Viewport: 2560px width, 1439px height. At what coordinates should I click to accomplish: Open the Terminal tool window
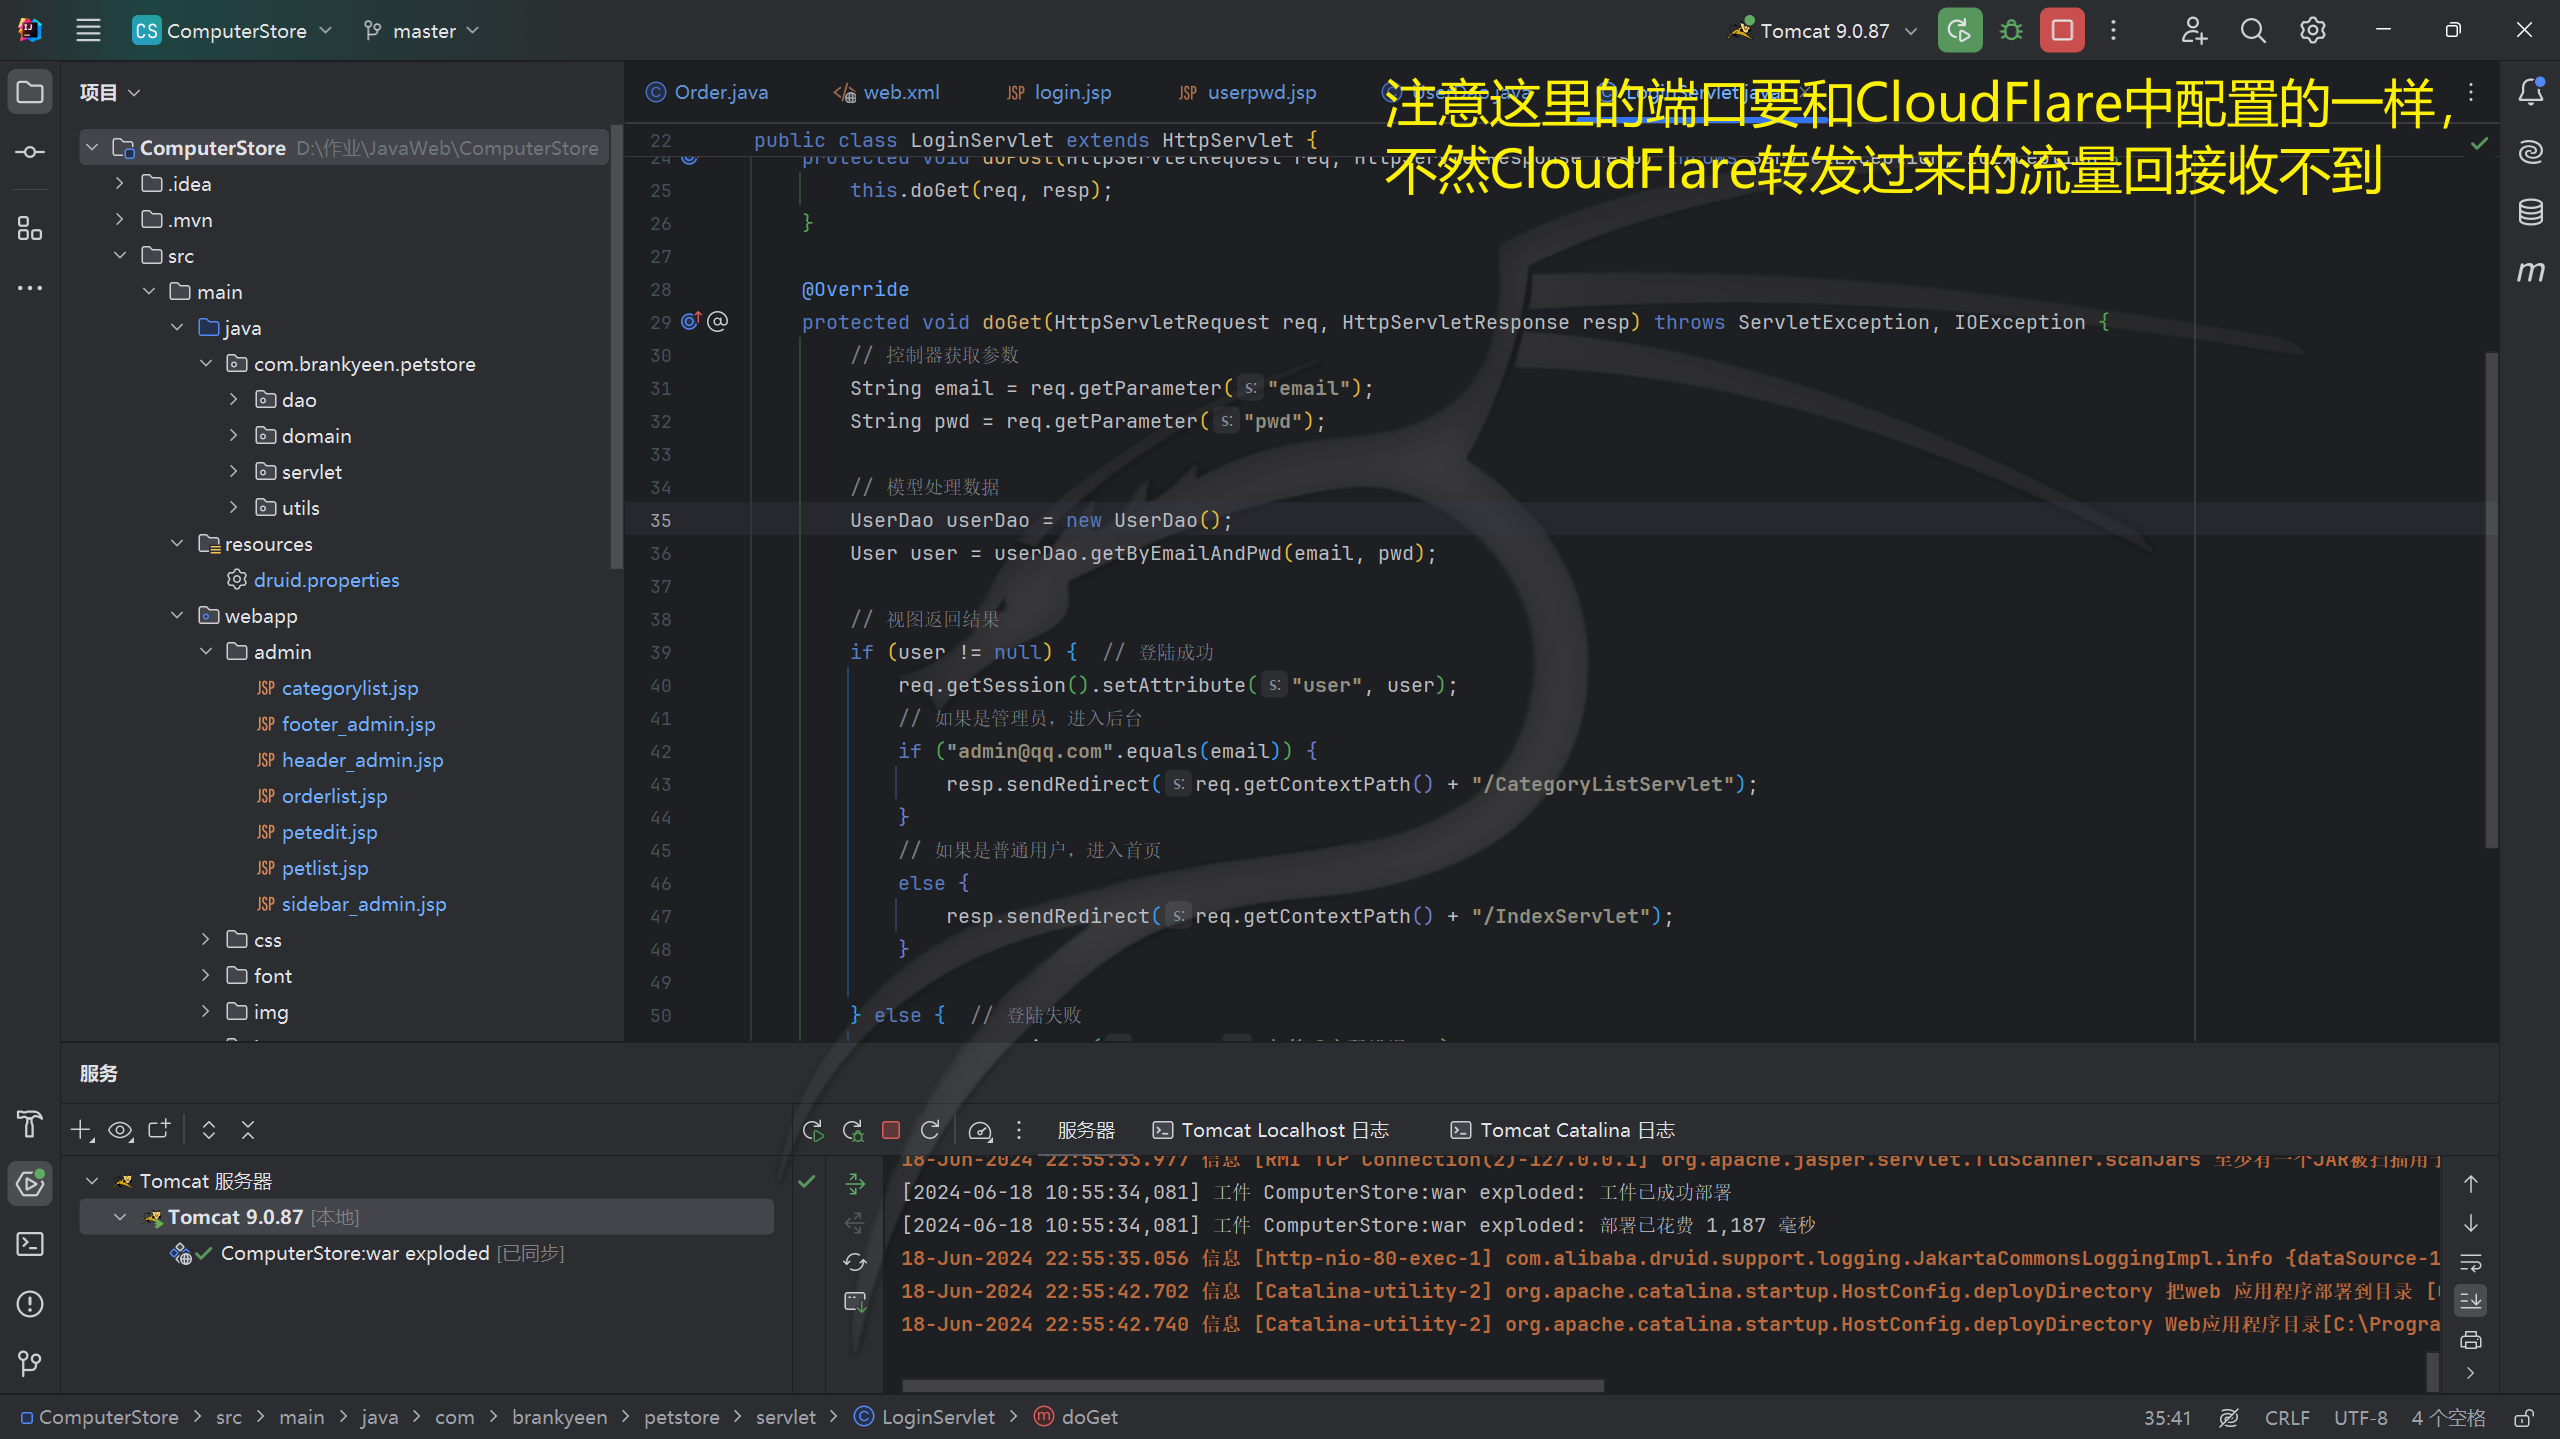tap(30, 1244)
